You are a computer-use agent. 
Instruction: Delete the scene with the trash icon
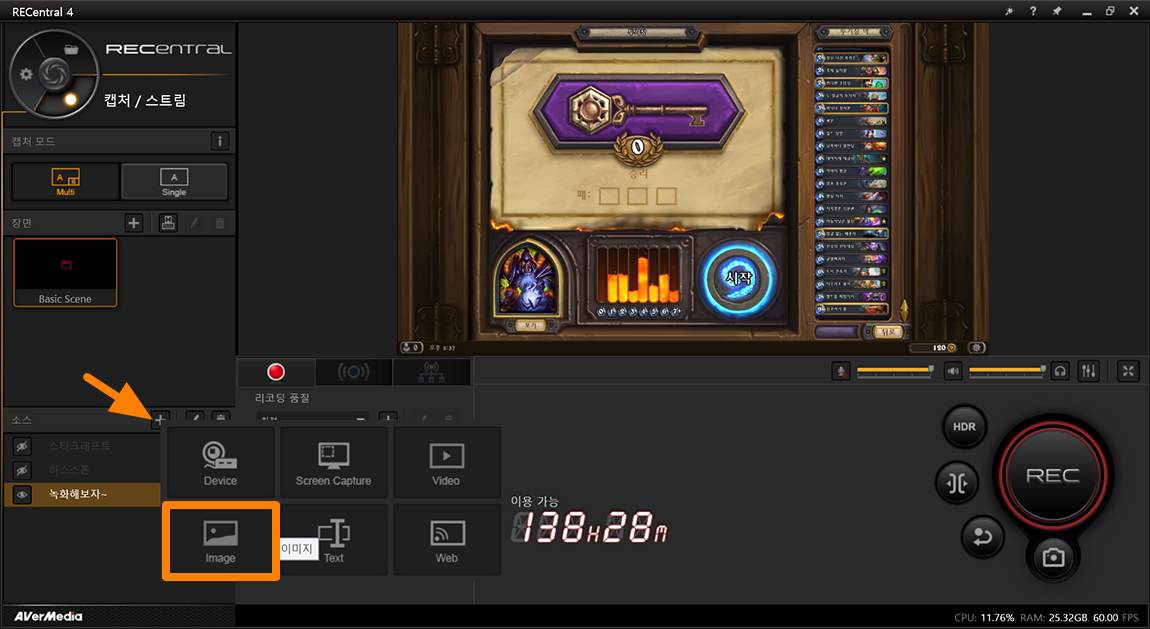(x=220, y=223)
